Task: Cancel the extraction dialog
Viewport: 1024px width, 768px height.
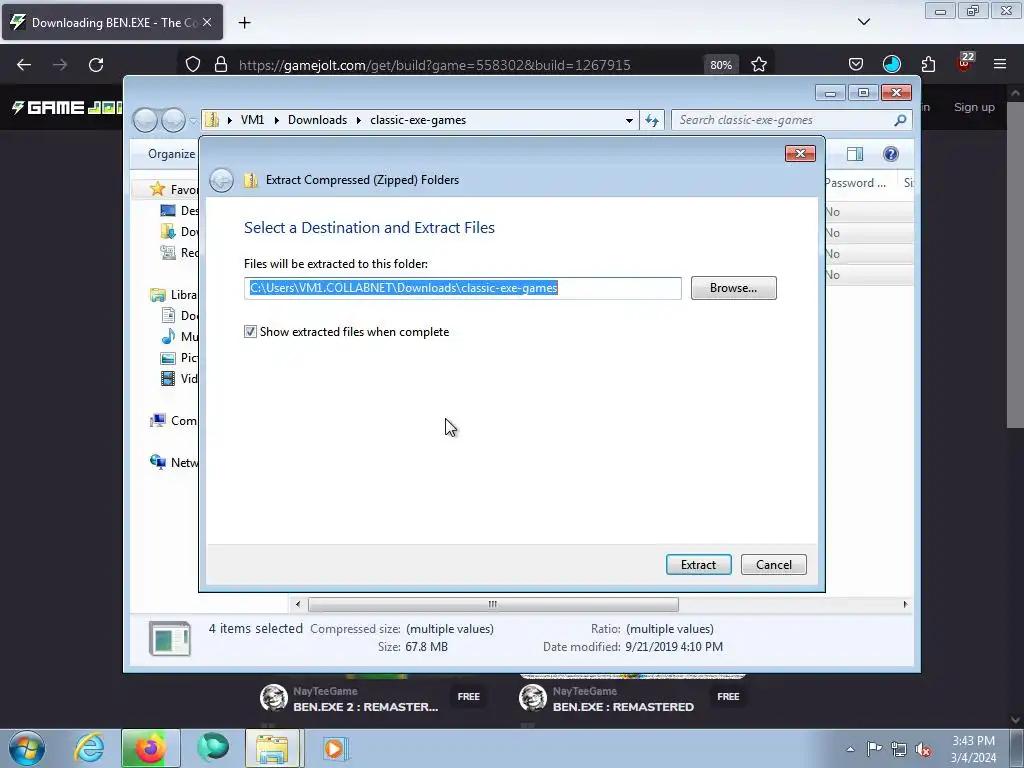Action: click(773, 564)
